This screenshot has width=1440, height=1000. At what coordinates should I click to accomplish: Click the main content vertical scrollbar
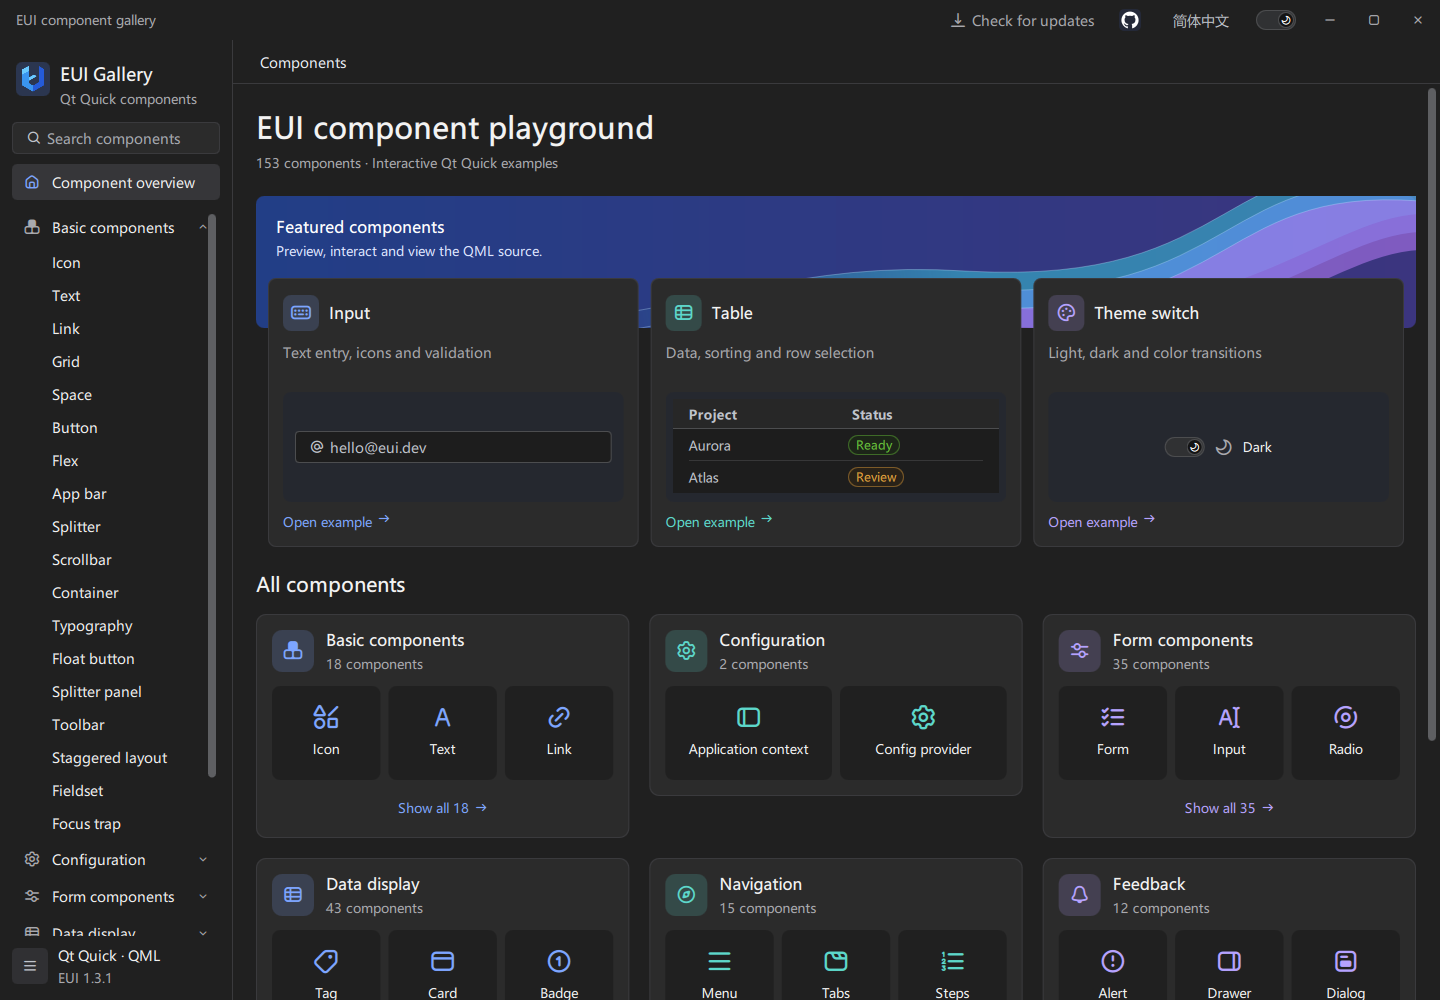pos(1431,415)
